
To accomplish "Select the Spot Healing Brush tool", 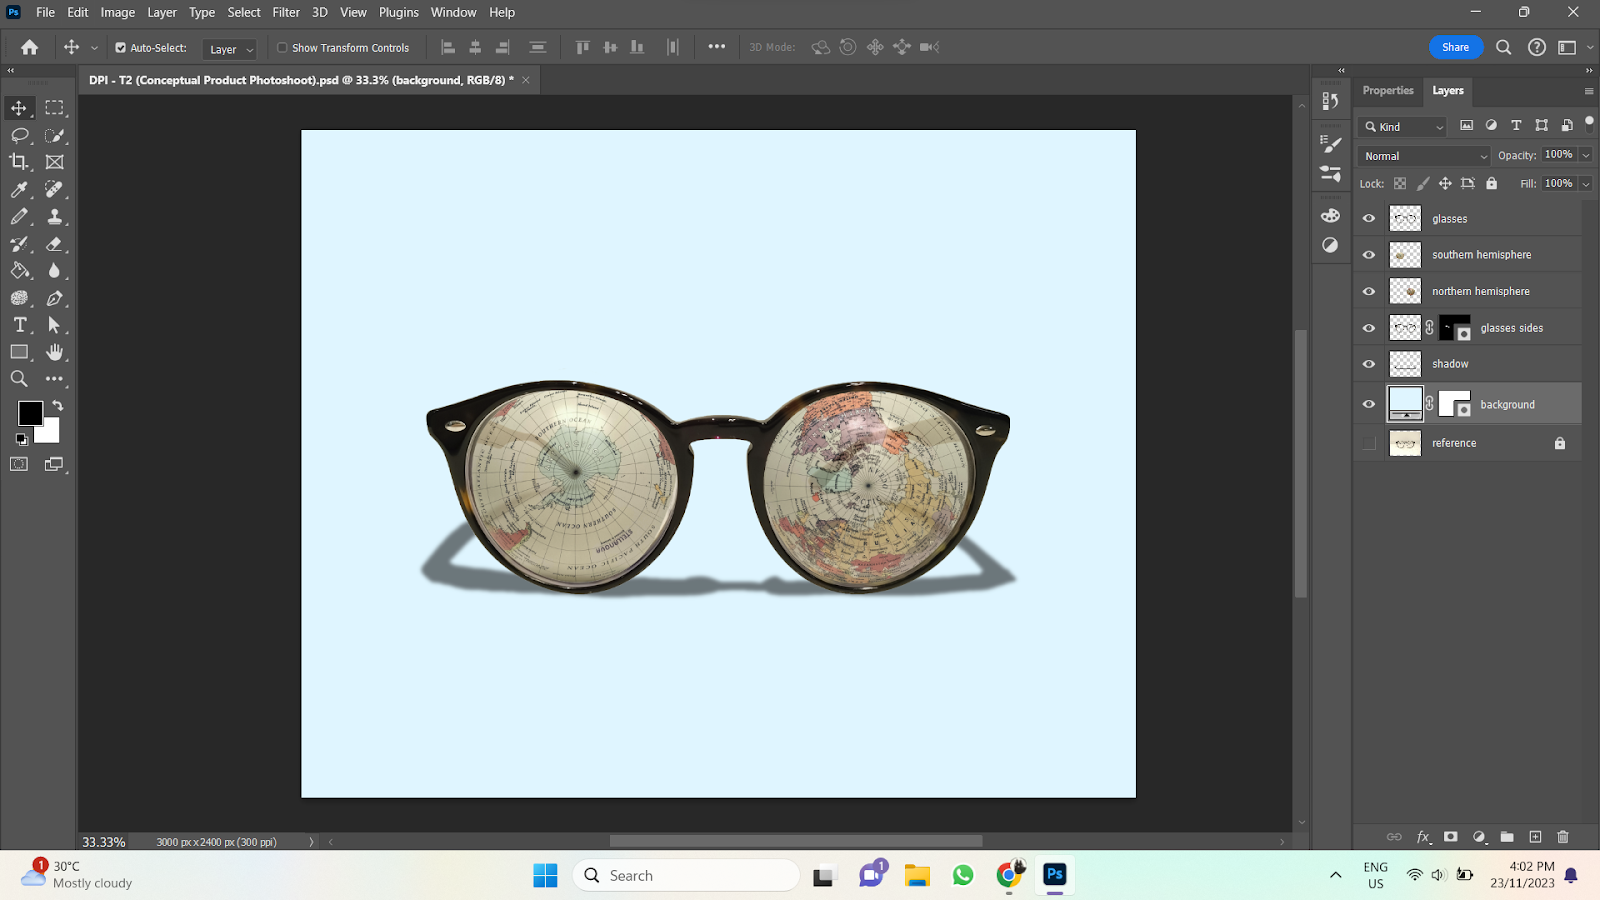I will [55, 189].
